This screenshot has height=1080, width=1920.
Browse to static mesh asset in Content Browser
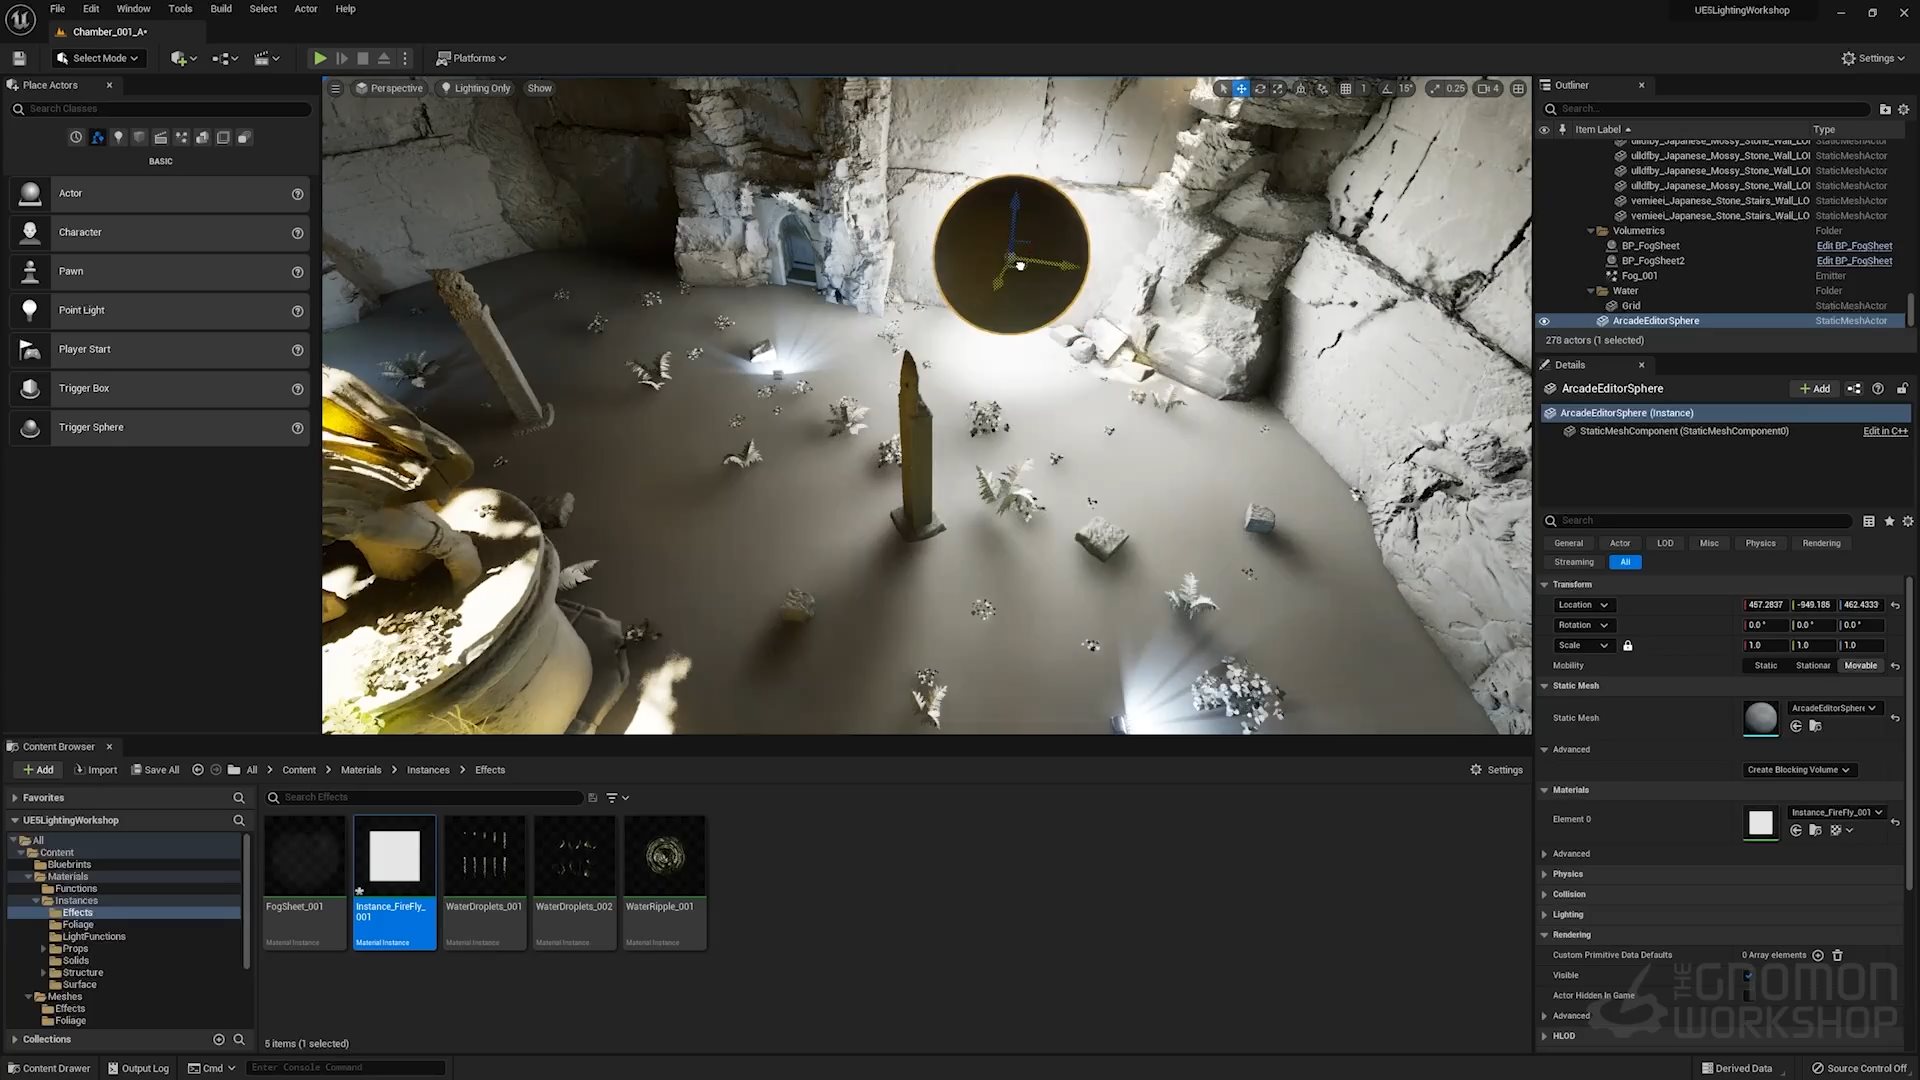pyautogui.click(x=1815, y=726)
